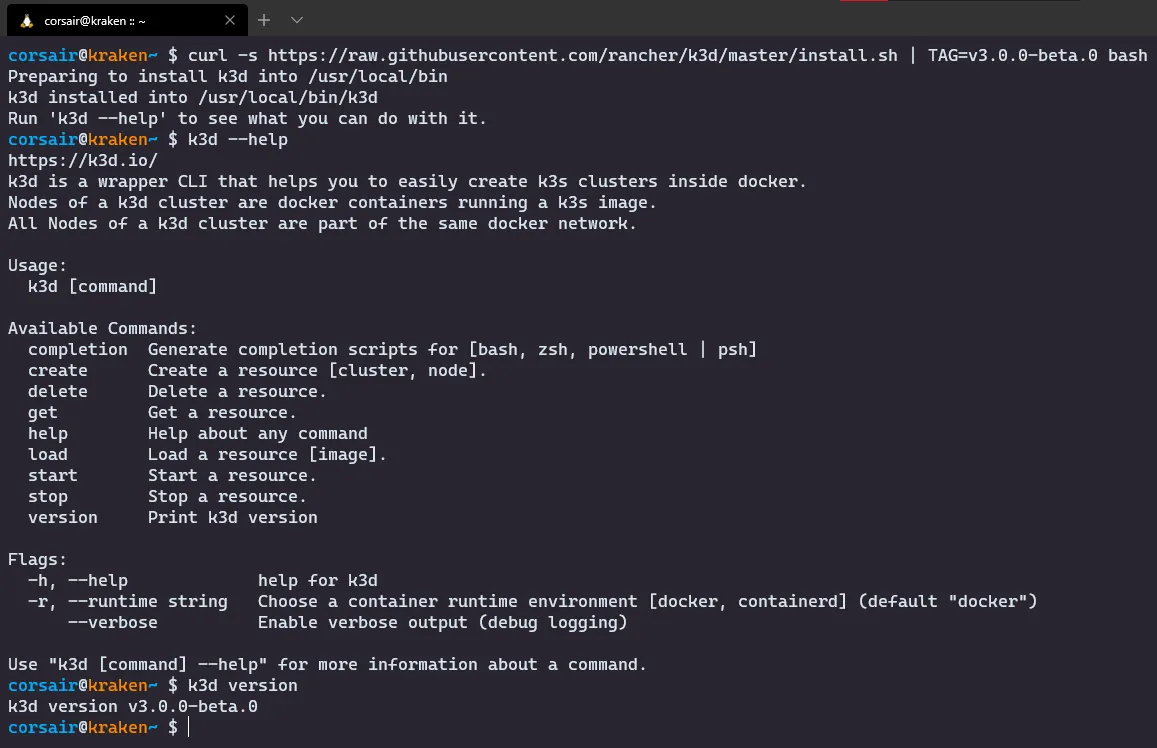Expand the new tab profile dropdown chevron
The image size is (1157, 748).
pyautogui.click(x=297, y=20)
